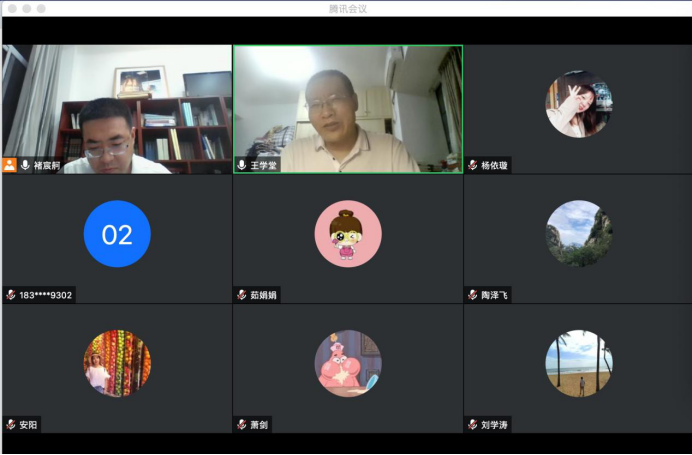Image resolution: width=692 pixels, height=455 pixels.
Task: Select 萧剑's pink cartoon character avatar
Action: click(348, 364)
